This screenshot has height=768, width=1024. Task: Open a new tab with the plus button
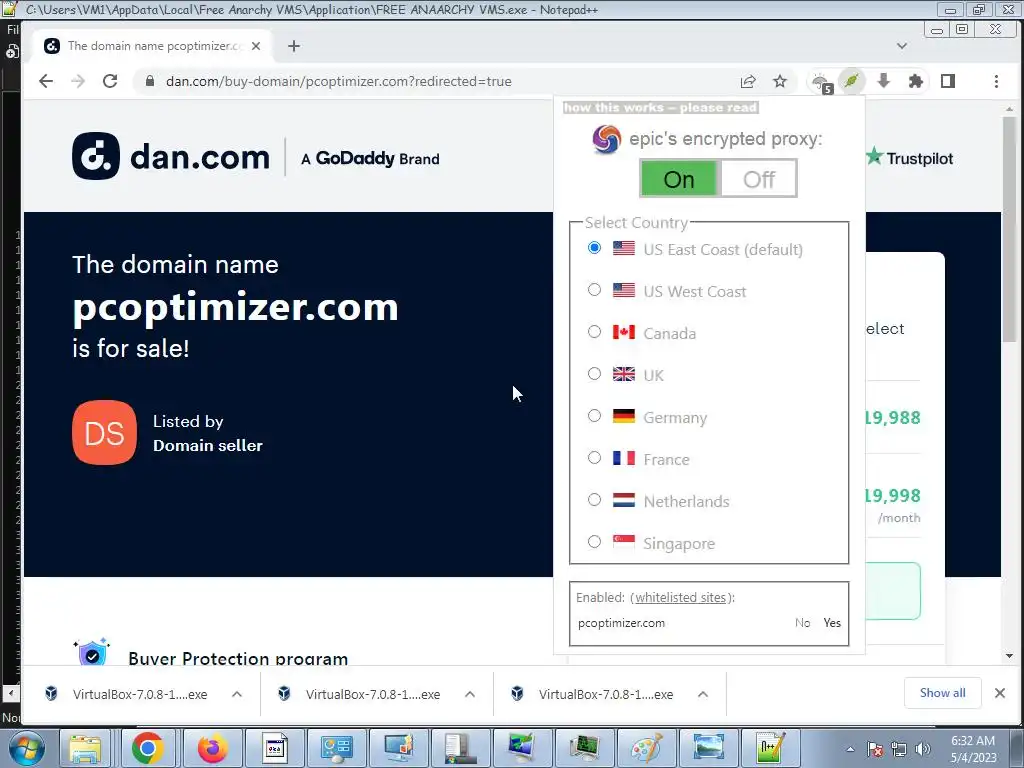pos(294,46)
